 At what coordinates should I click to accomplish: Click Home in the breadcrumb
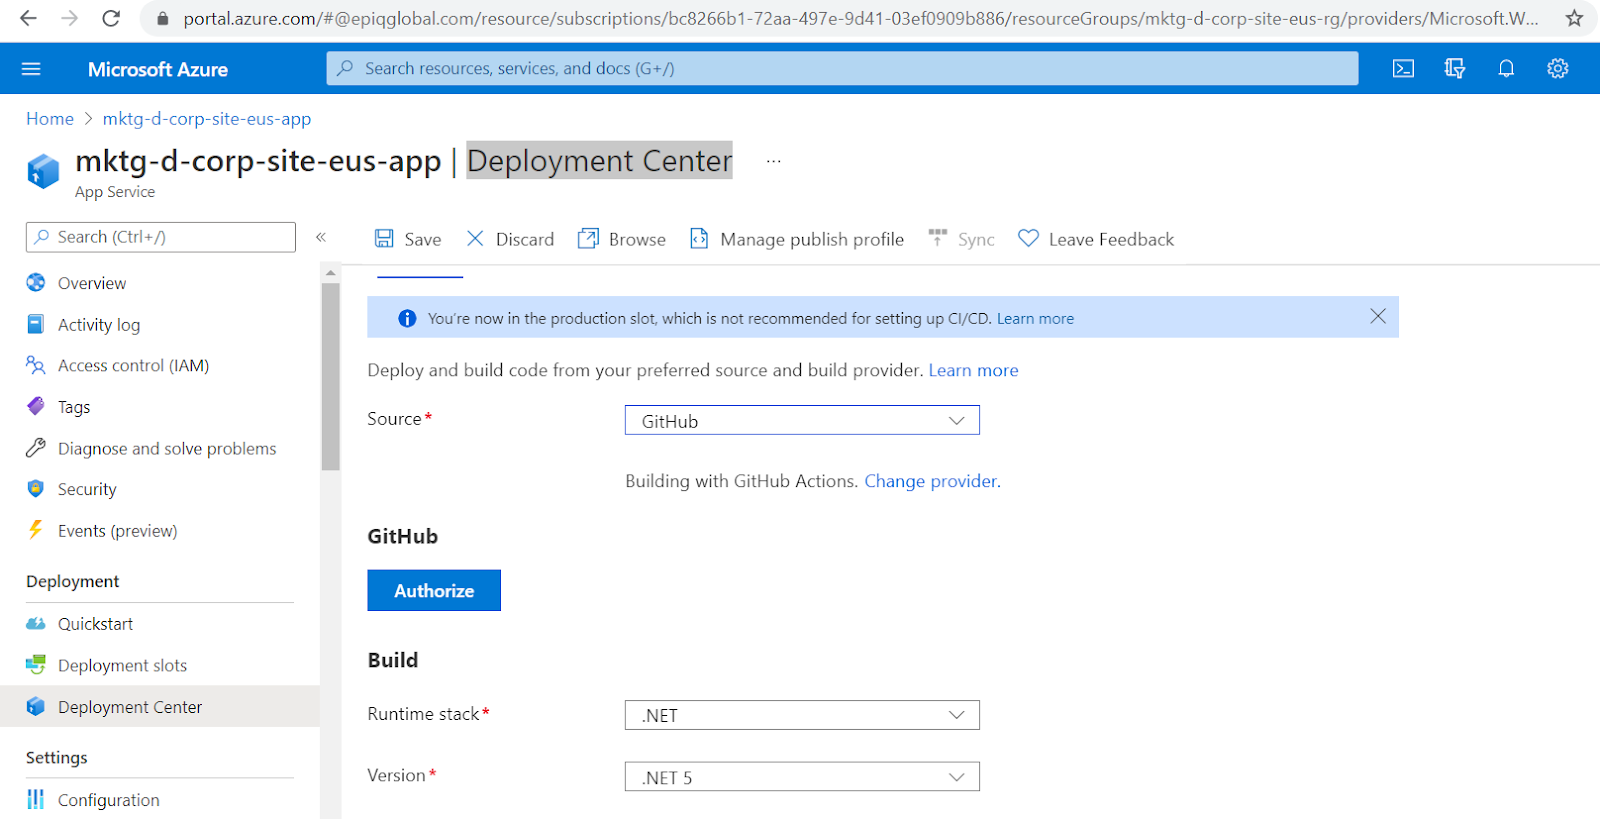click(x=50, y=118)
